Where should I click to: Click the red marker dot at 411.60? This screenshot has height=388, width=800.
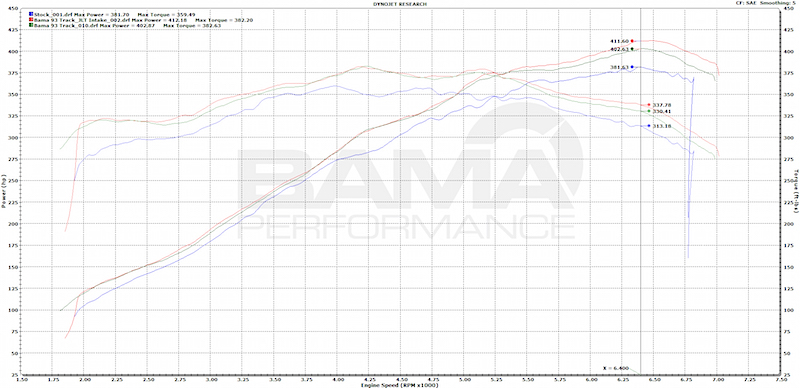[x=632, y=41]
